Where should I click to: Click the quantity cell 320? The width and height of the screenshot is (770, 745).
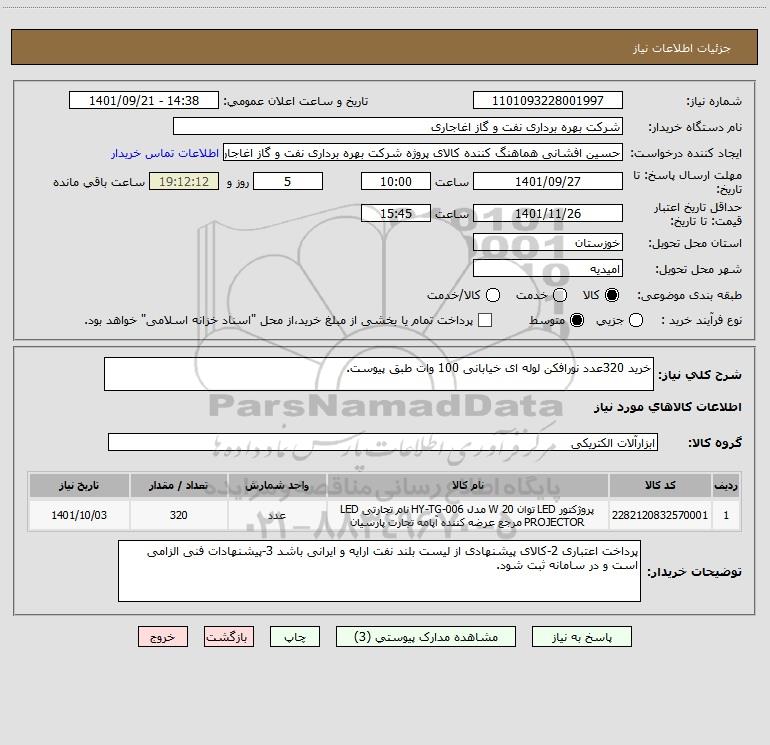pyautogui.click(x=178, y=515)
